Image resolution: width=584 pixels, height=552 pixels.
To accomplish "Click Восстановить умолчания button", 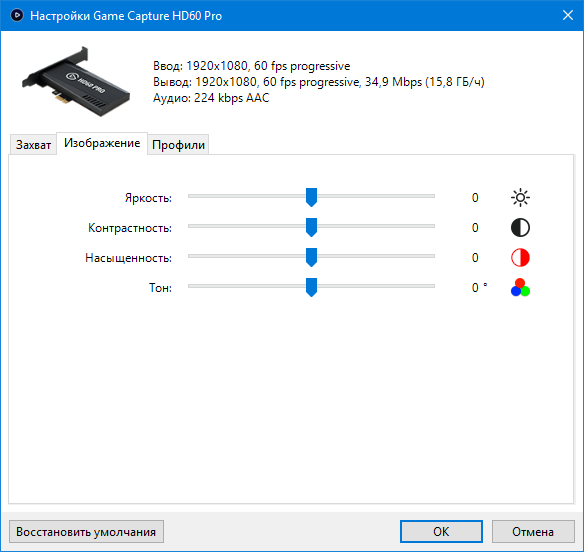I will [x=86, y=532].
